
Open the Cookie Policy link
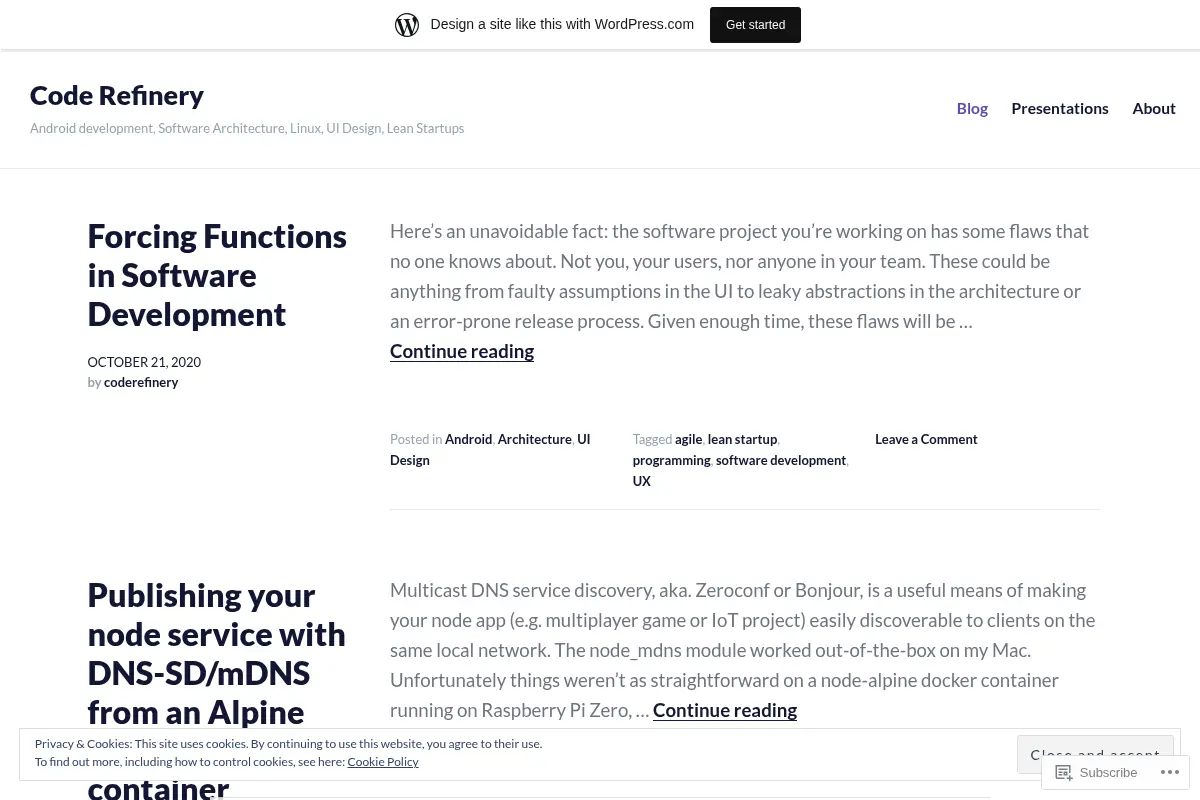pyautogui.click(x=383, y=762)
